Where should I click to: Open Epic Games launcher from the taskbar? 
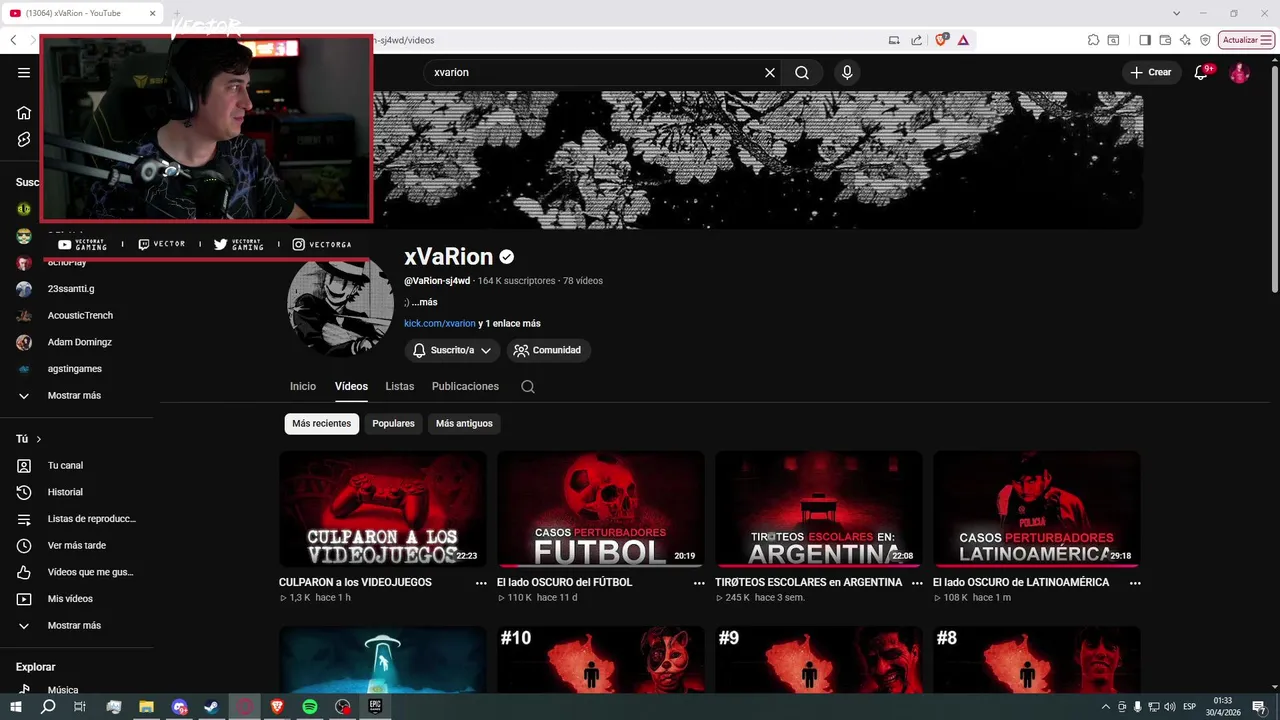(375, 707)
